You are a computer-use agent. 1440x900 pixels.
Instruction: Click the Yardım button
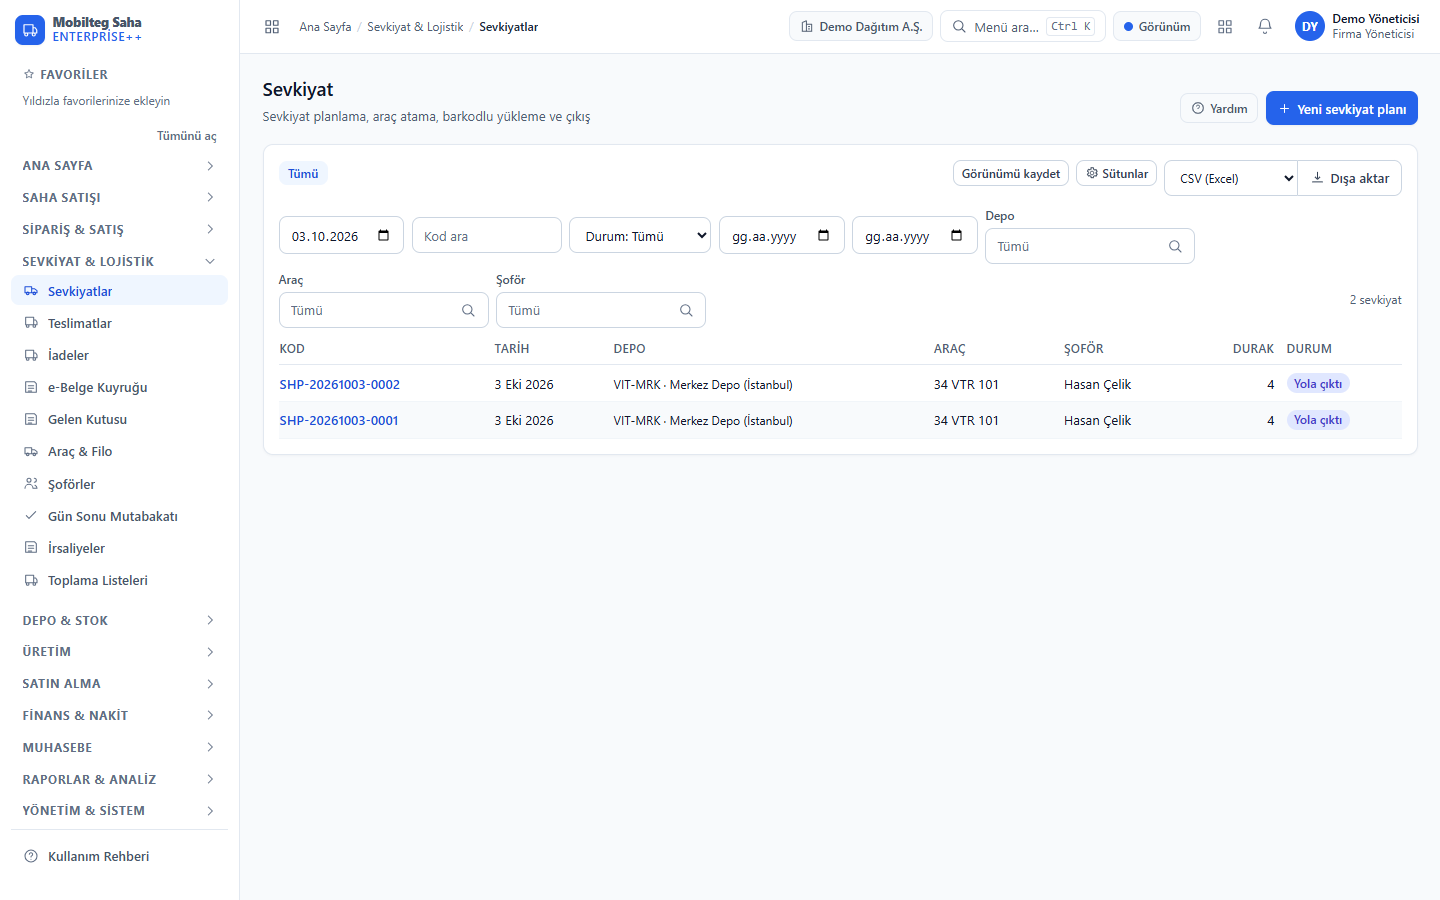point(1219,108)
